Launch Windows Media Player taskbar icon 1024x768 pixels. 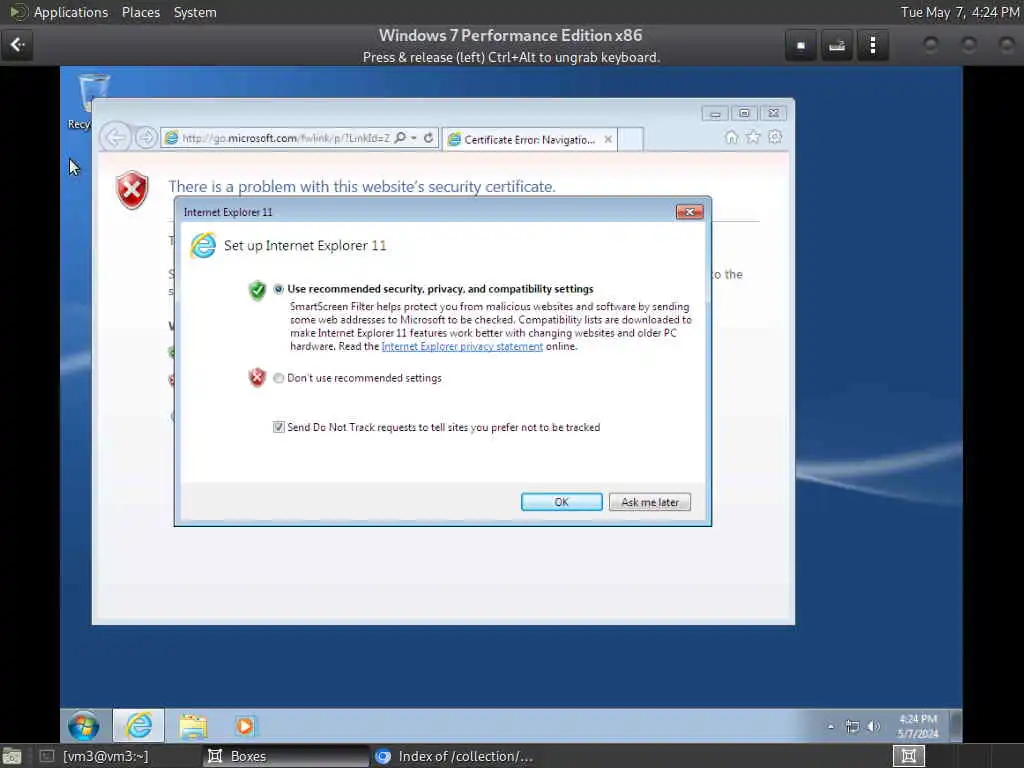245,726
